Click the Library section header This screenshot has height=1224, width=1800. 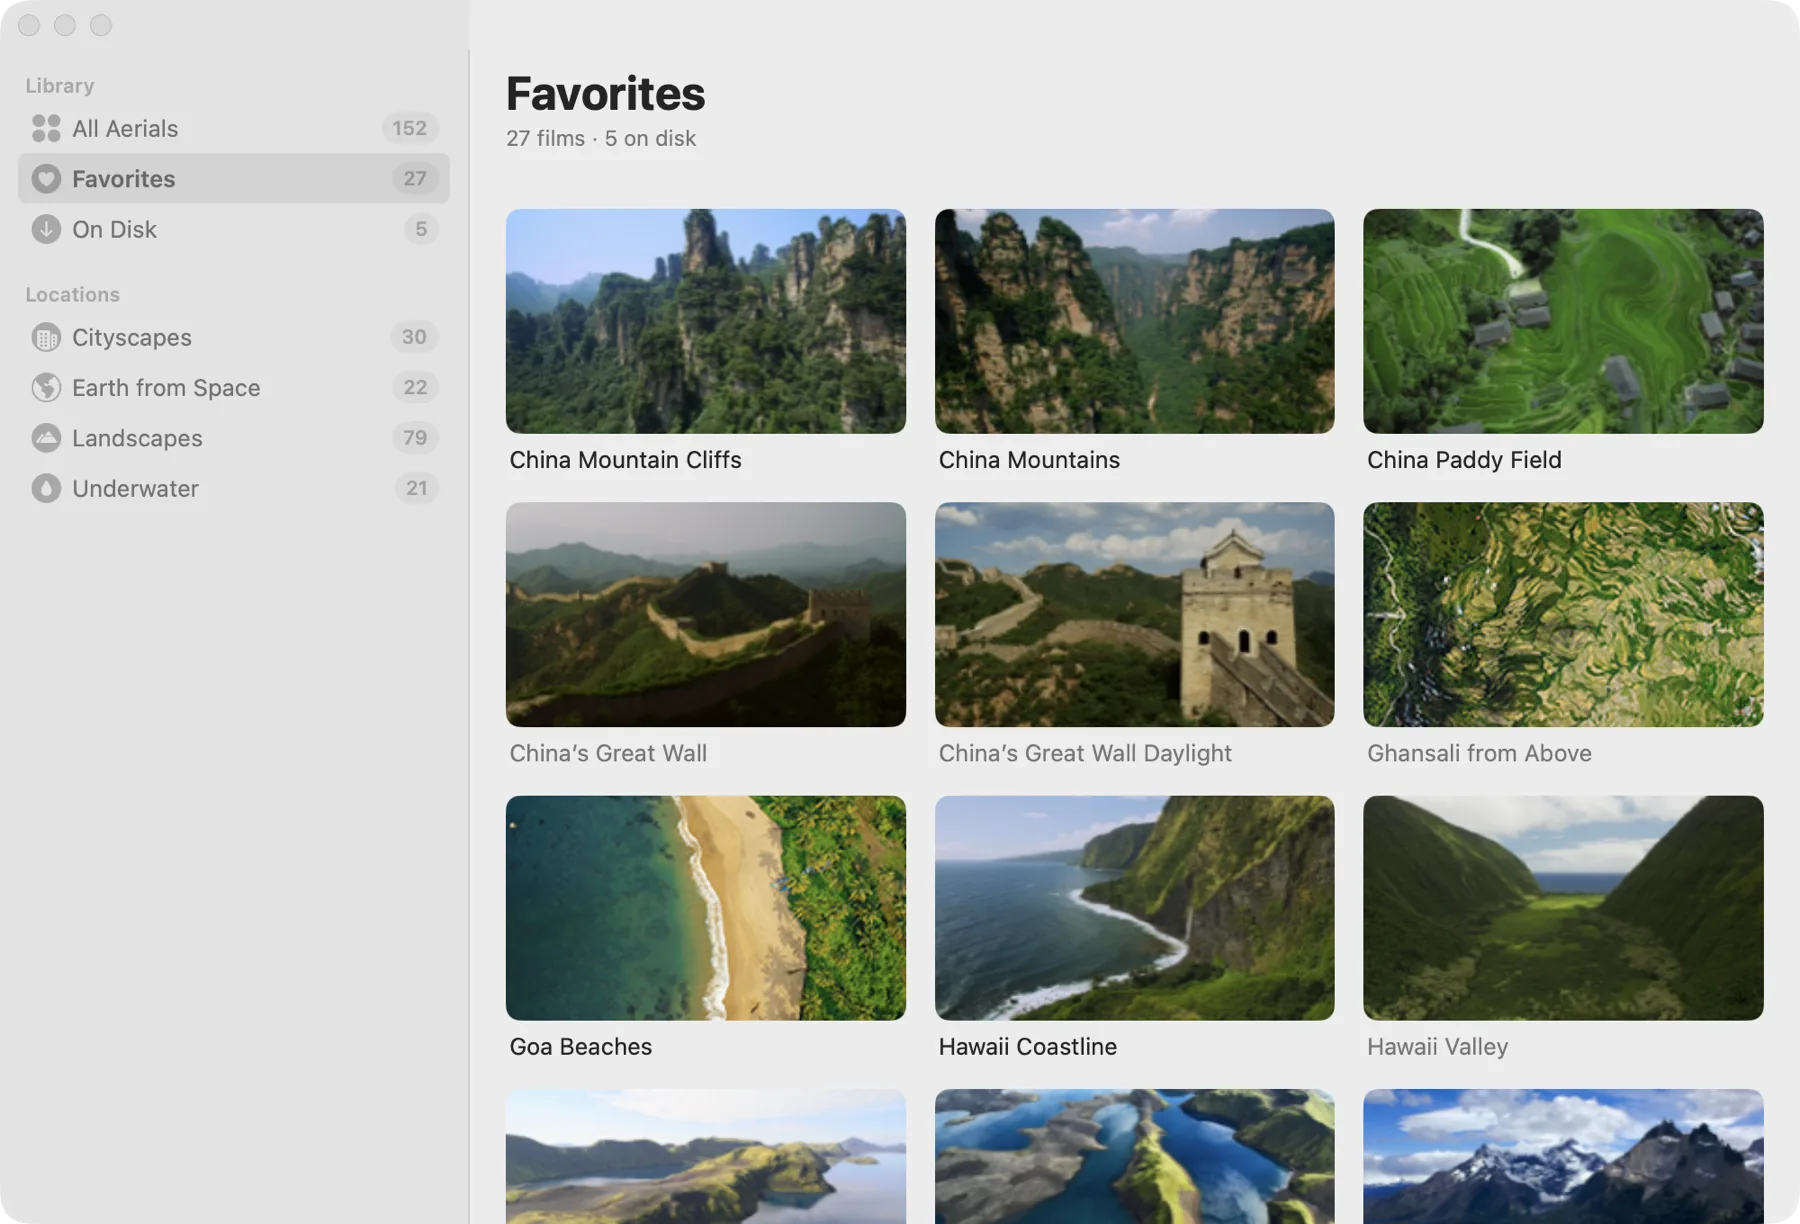click(x=60, y=86)
